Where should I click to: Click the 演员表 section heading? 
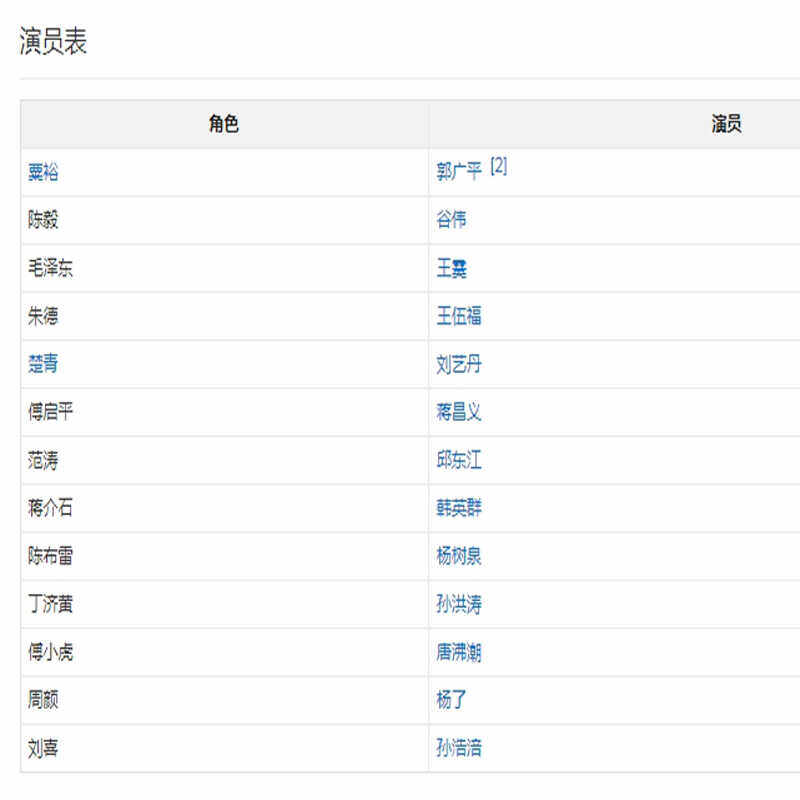coord(53,41)
